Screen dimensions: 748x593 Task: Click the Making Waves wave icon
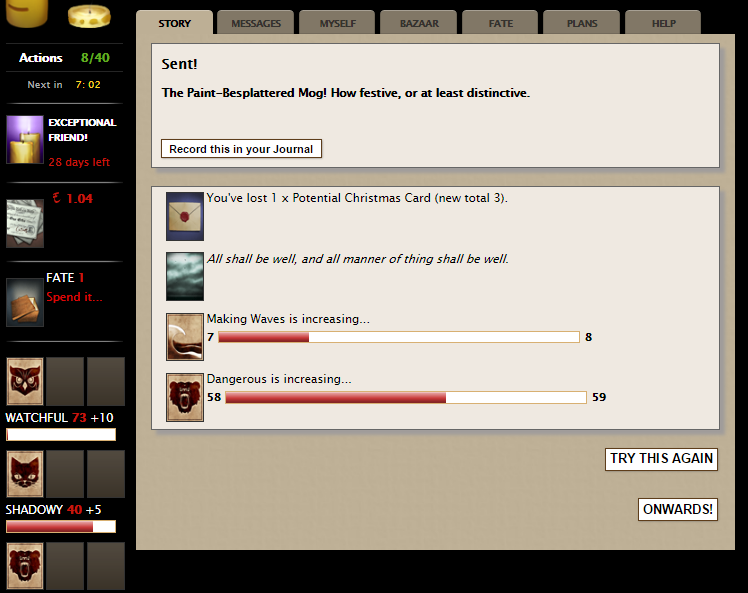point(185,337)
